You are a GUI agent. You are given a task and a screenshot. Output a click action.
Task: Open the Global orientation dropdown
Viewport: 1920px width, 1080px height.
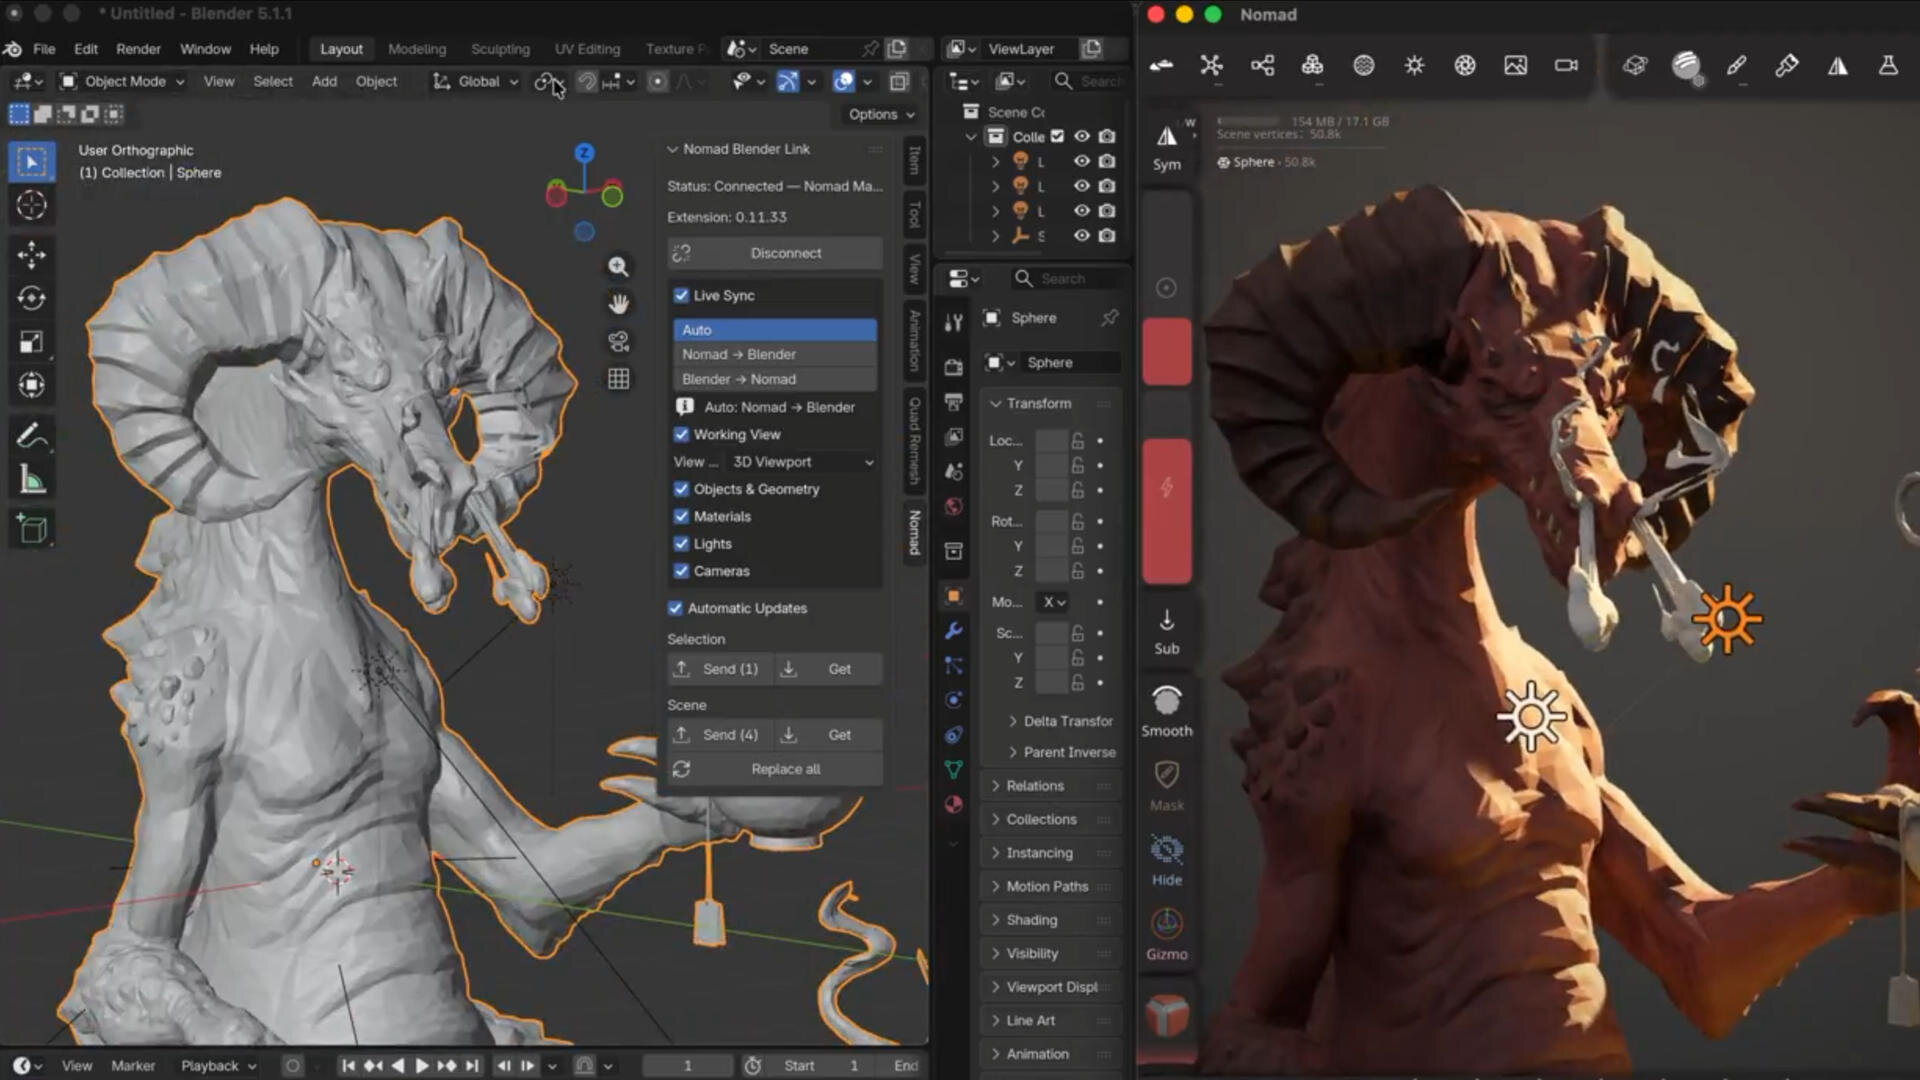[x=476, y=81]
